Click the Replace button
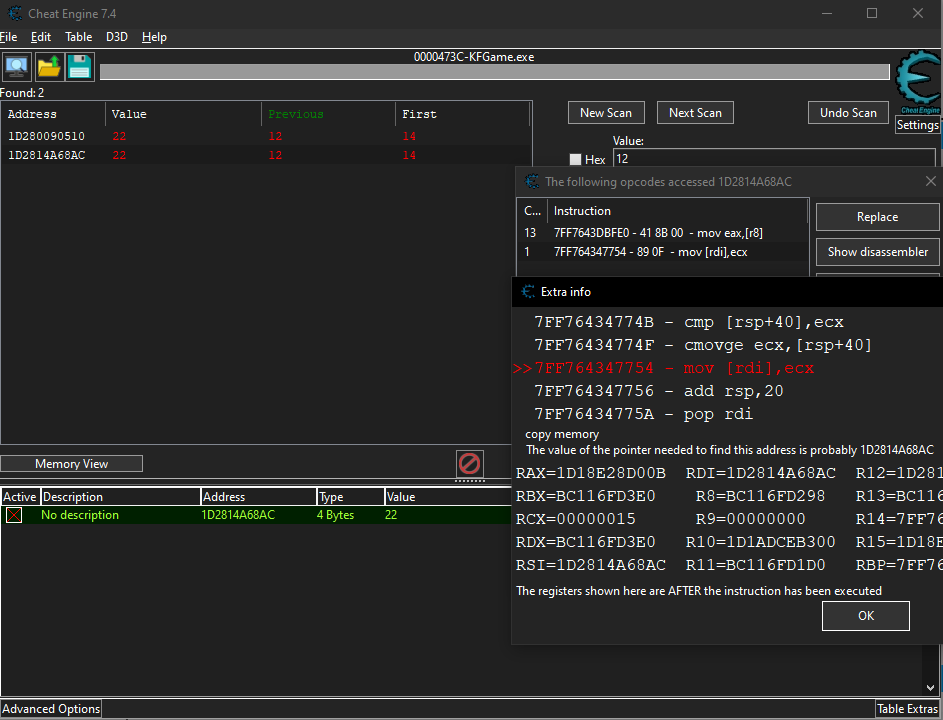This screenshot has width=943, height=720. [877, 217]
